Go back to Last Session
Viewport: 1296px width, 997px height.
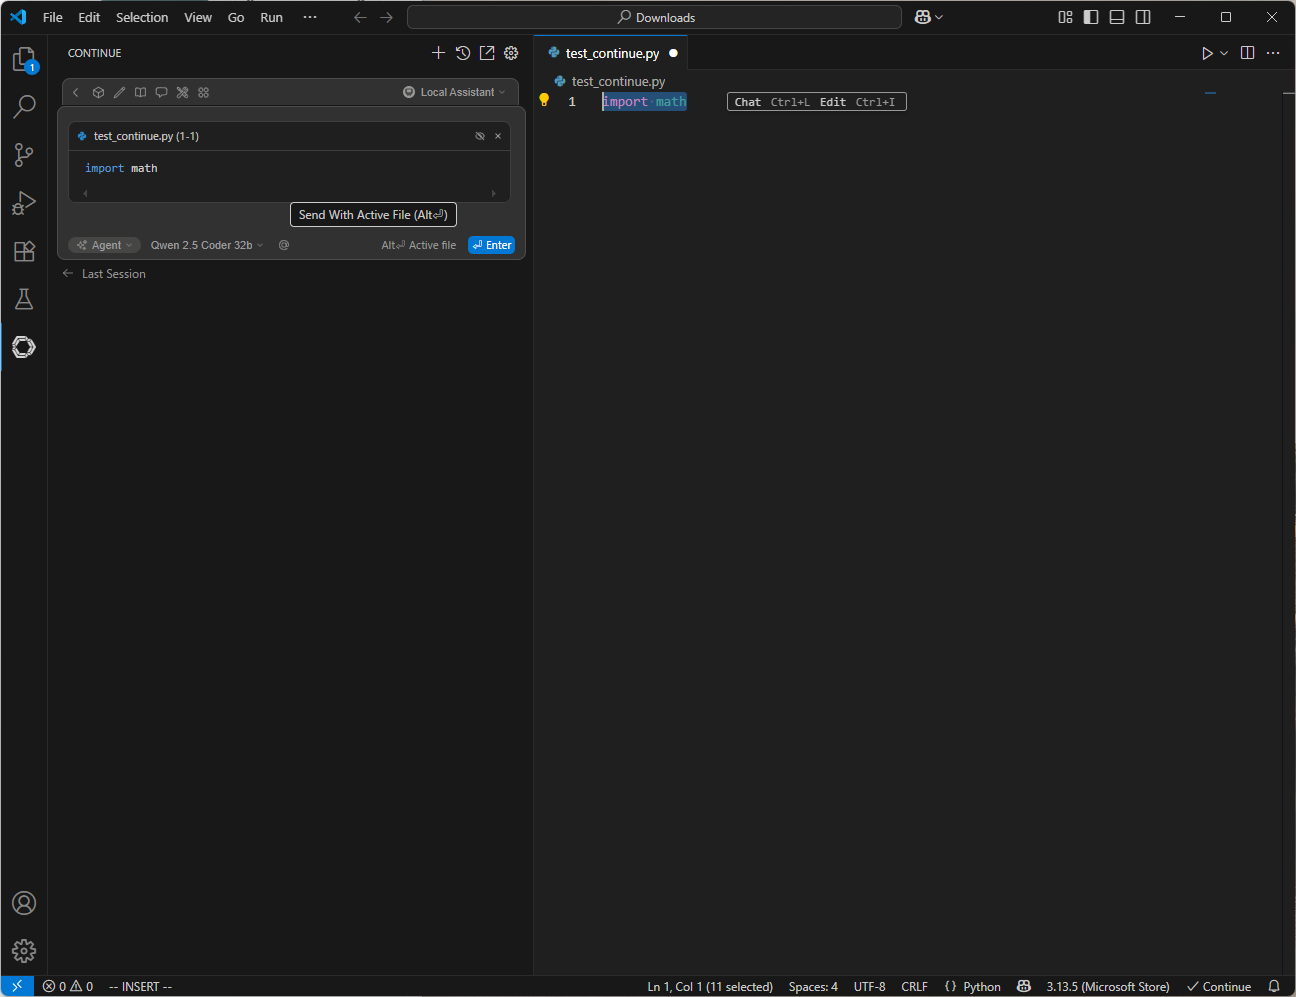click(104, 274)
